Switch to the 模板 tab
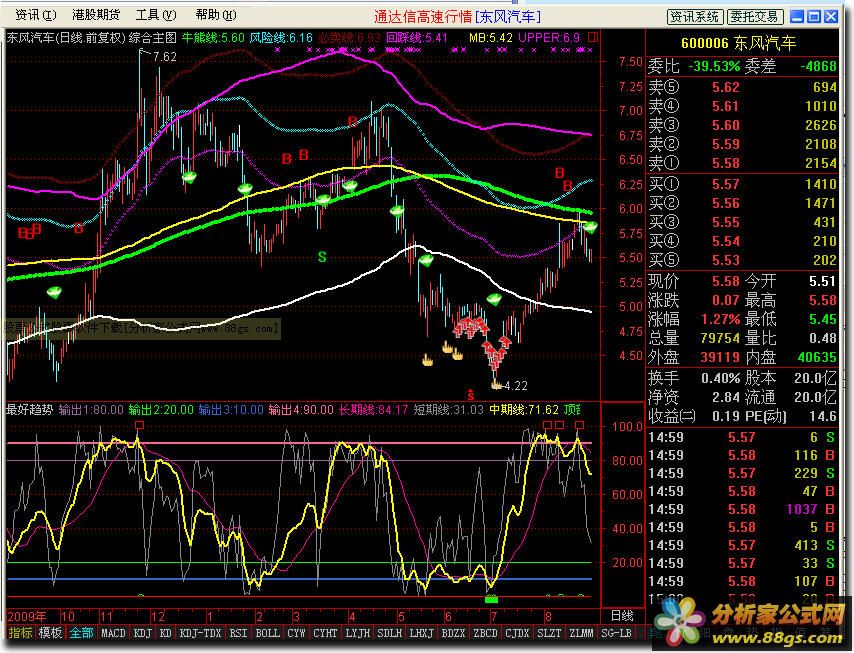The height and width of the screenshot is (653, 854). point(50,633)
